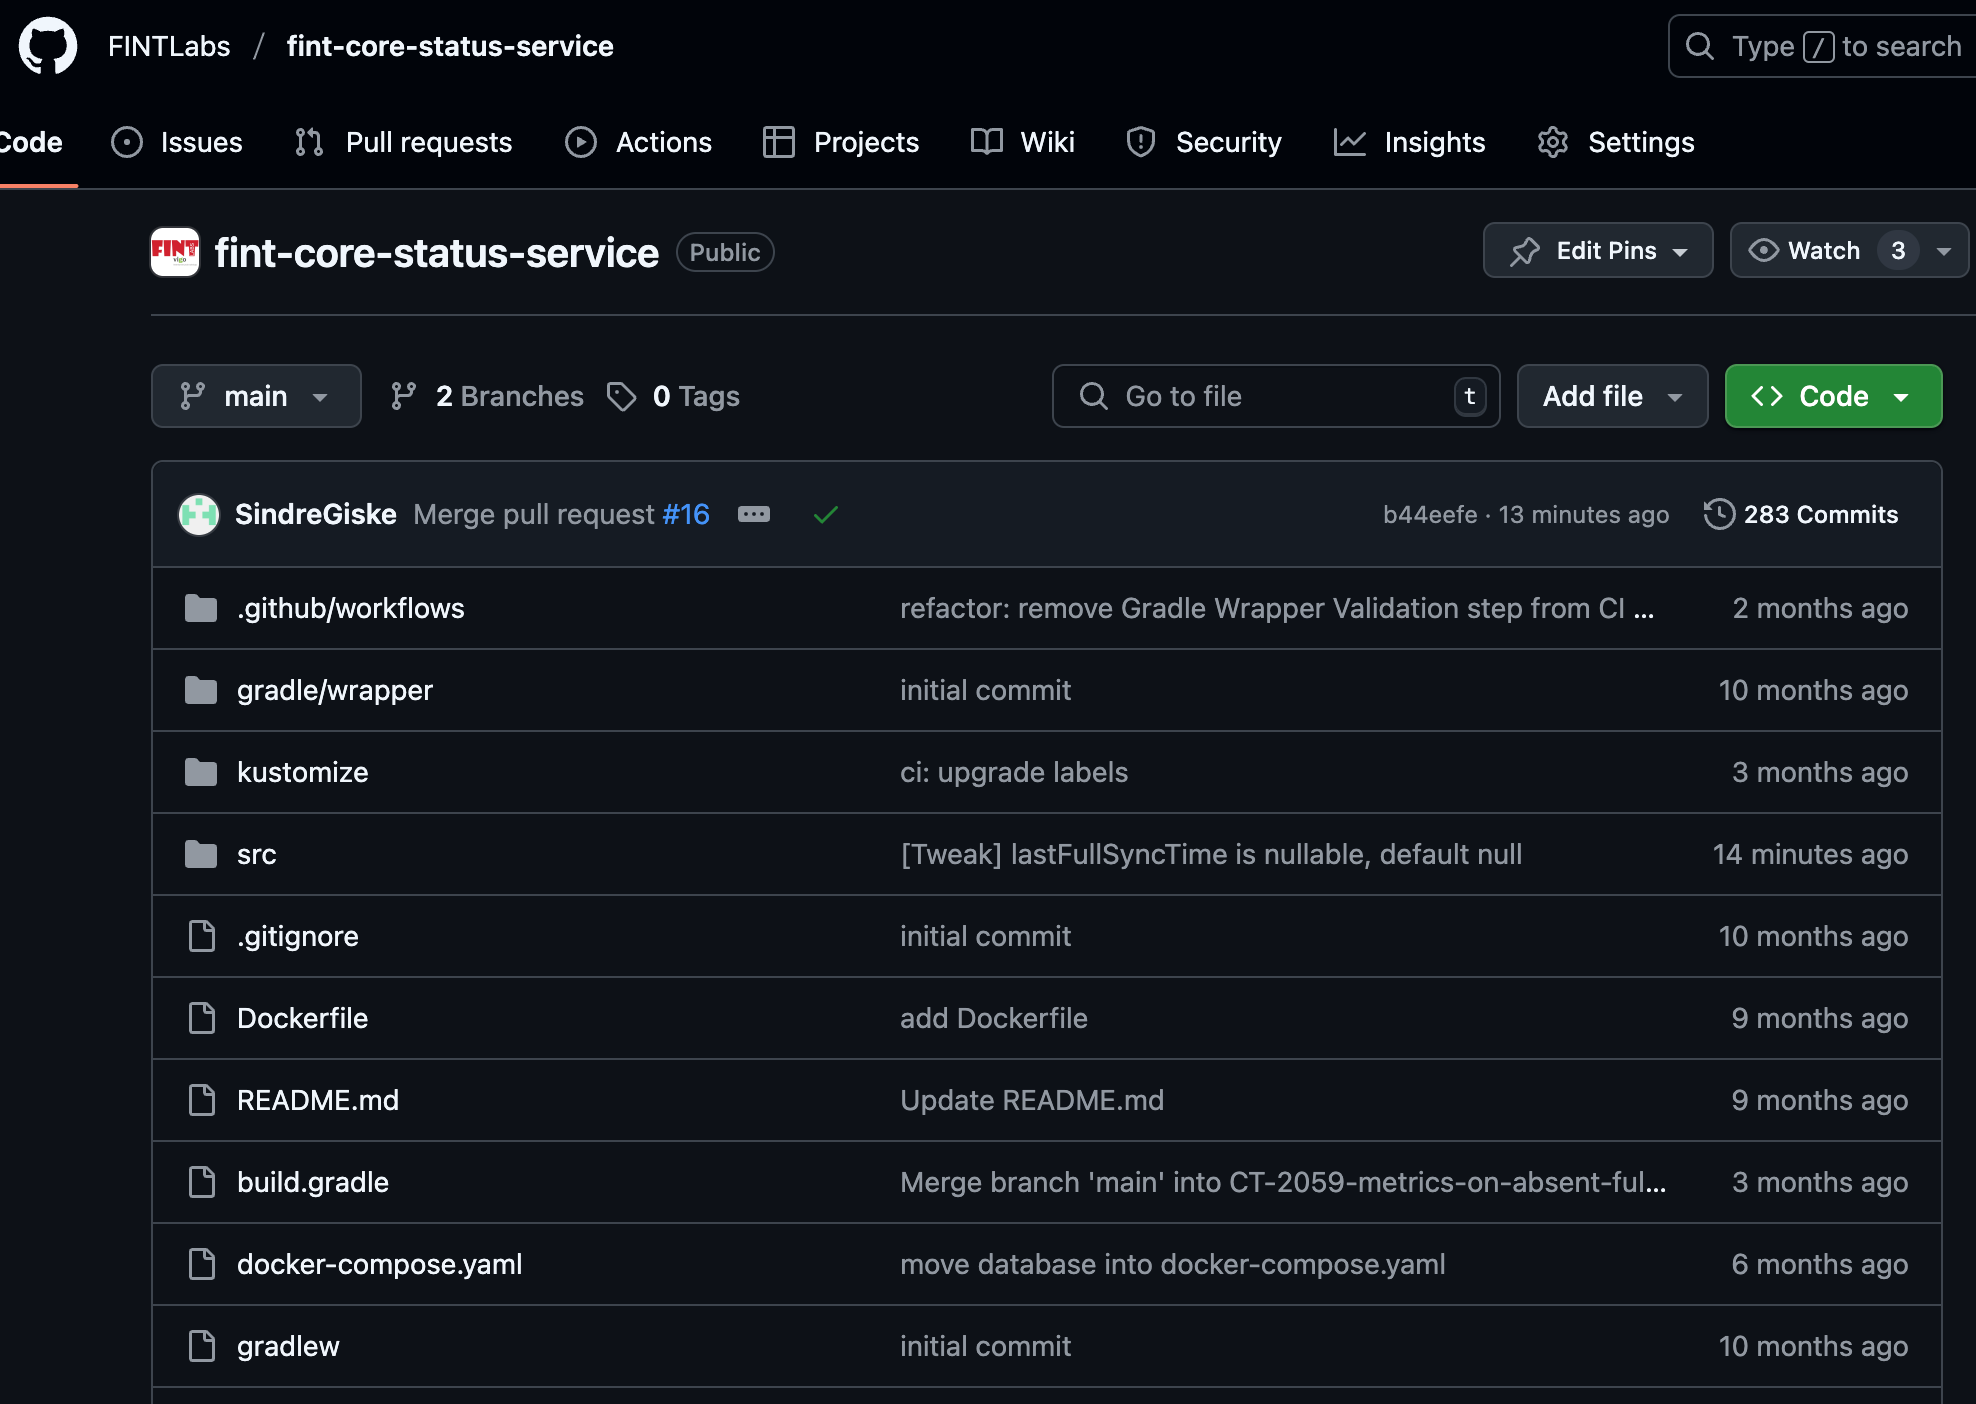Image resolution: width=1976 pixels, height=1404 pixels.
Task: Switch to the Pull requests tab
Action: 404,142
